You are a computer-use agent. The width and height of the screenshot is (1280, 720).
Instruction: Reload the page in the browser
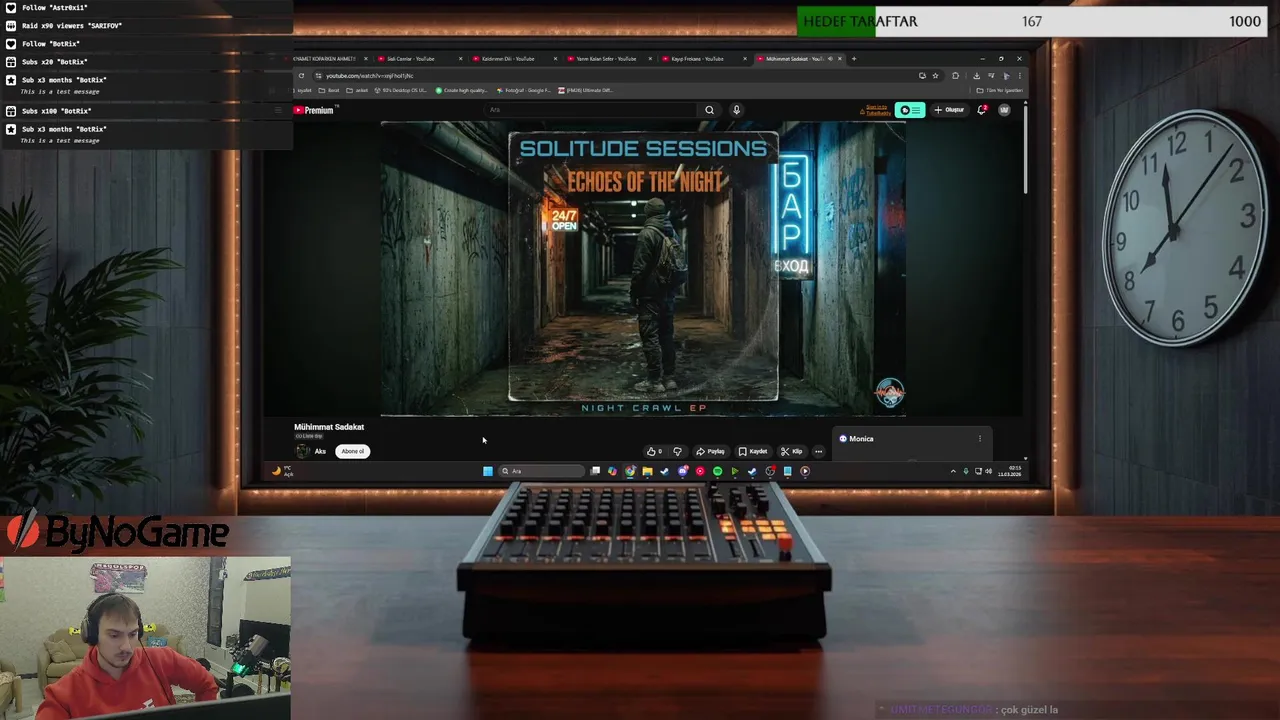(x=301, y=76)
